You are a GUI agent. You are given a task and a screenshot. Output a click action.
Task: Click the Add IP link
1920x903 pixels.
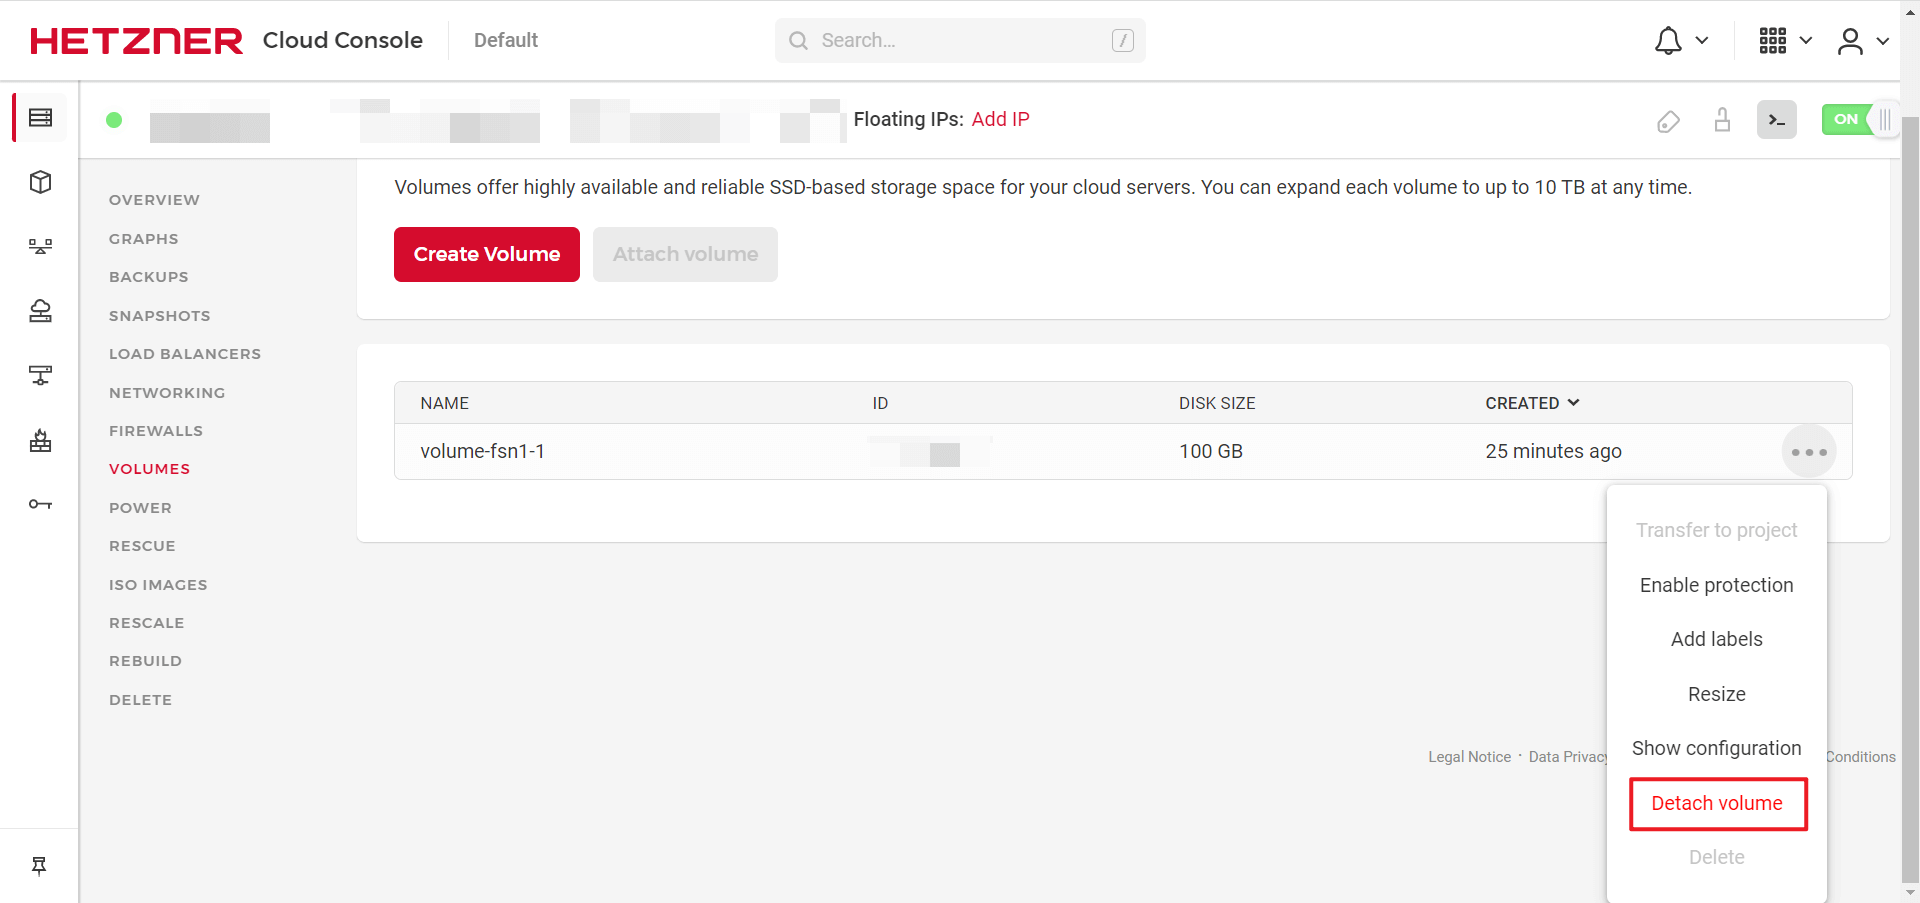pos(1000,119)
